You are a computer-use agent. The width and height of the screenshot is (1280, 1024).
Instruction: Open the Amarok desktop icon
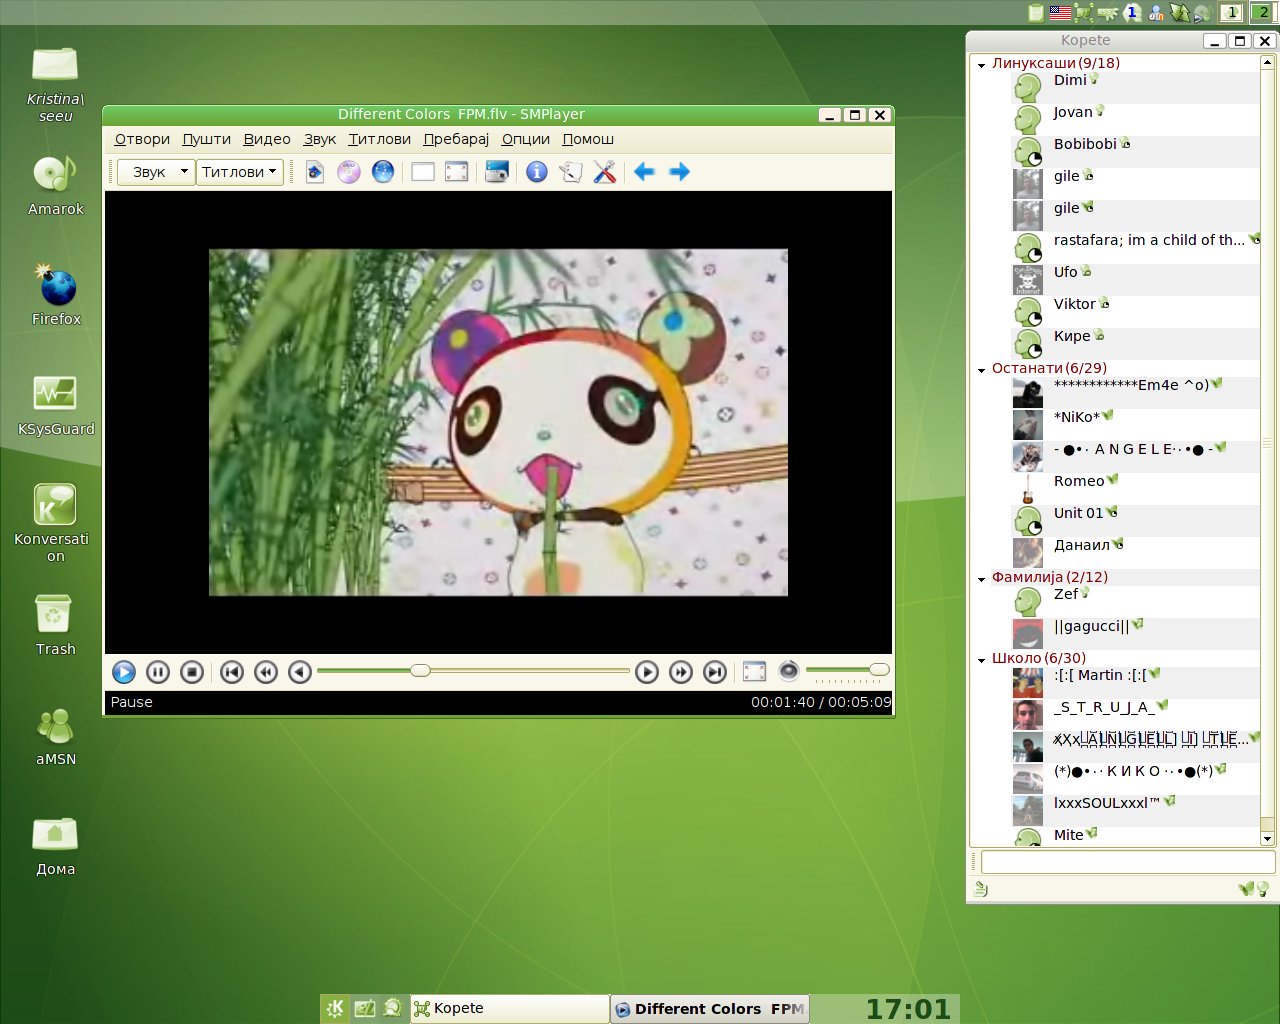[56, 186]
